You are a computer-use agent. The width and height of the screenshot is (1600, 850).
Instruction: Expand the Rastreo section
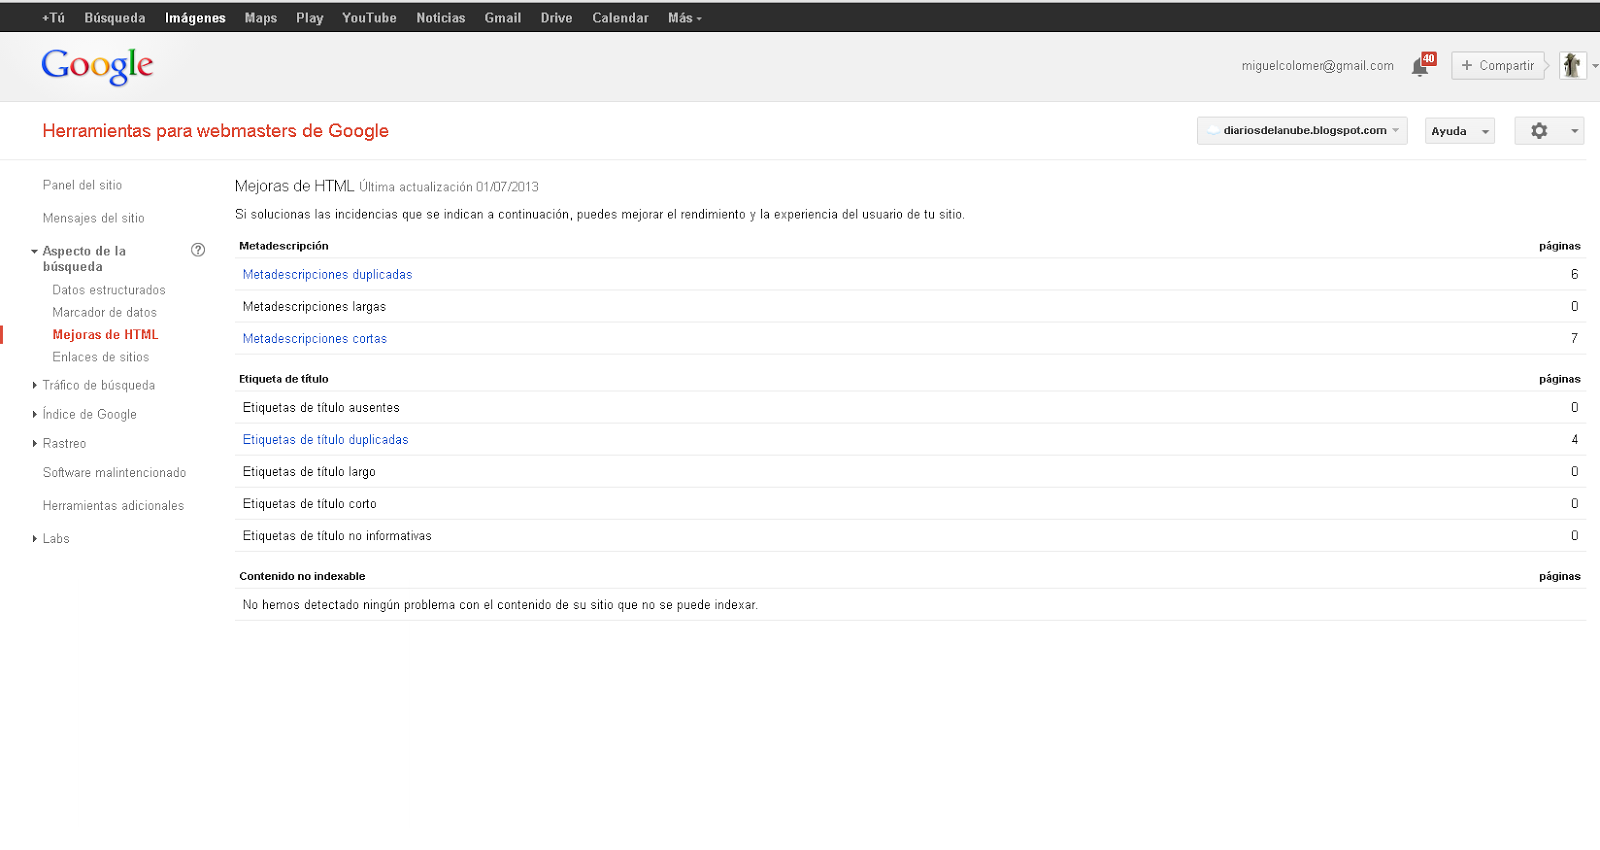[35, 443]
